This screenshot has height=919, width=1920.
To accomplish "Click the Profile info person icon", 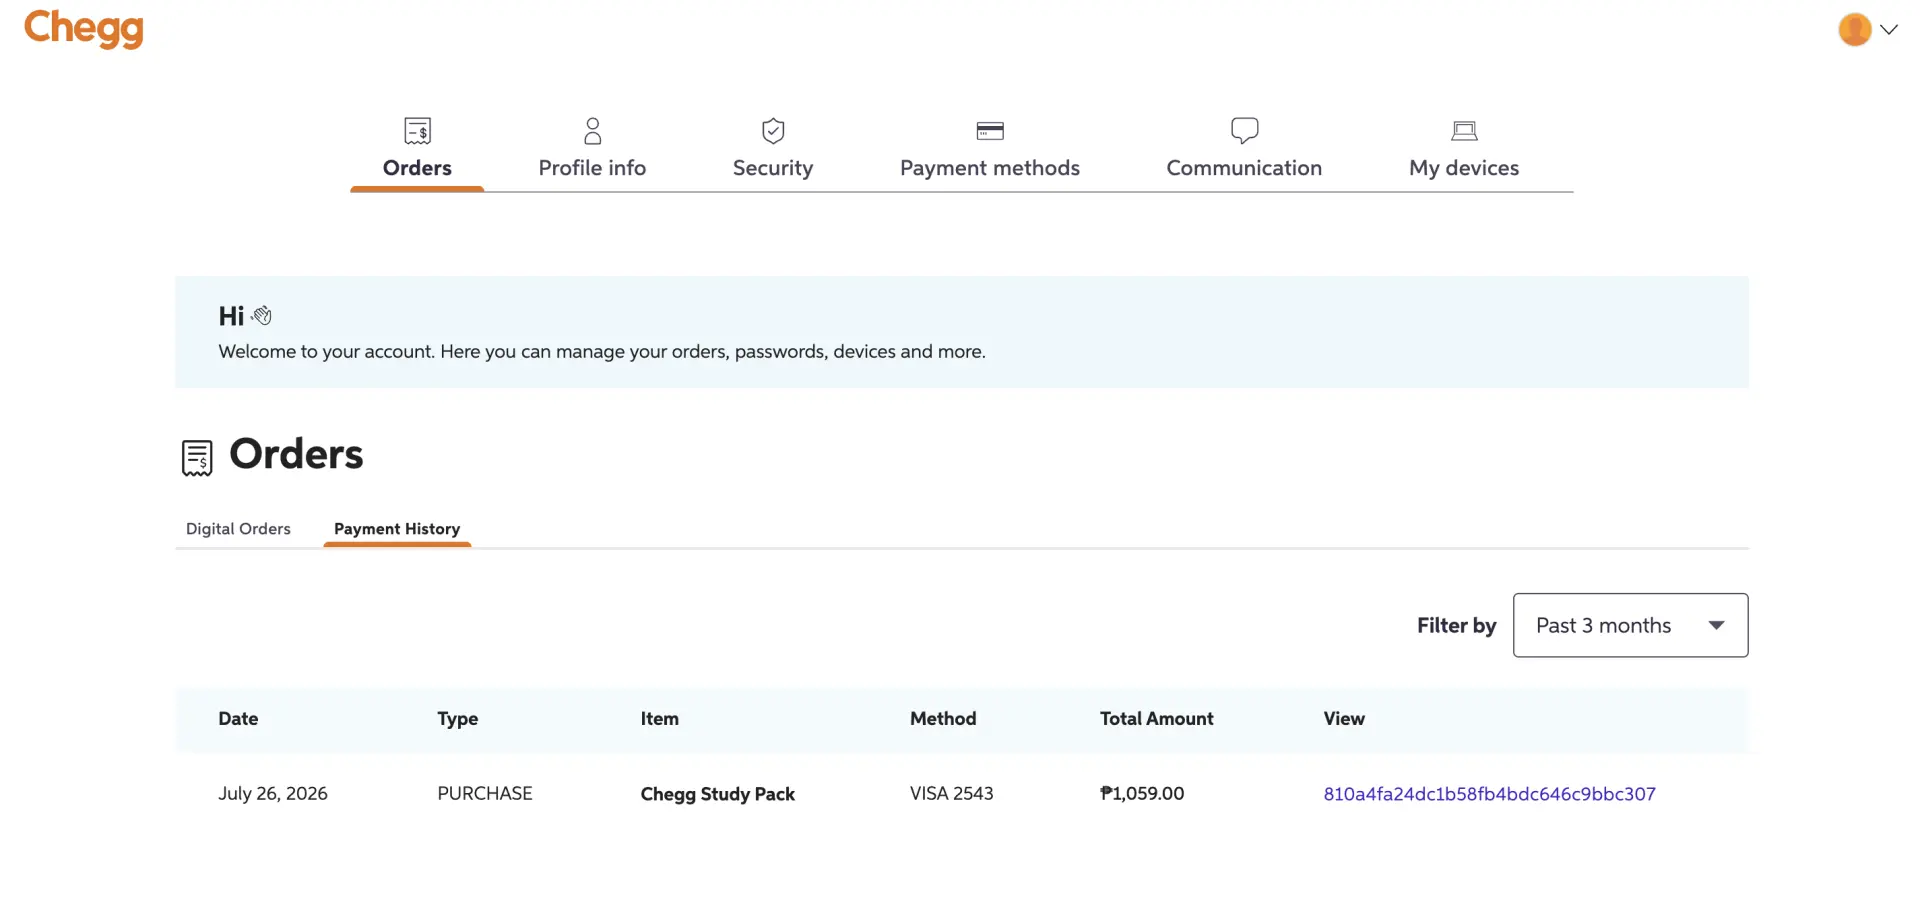I will (593, 131).
